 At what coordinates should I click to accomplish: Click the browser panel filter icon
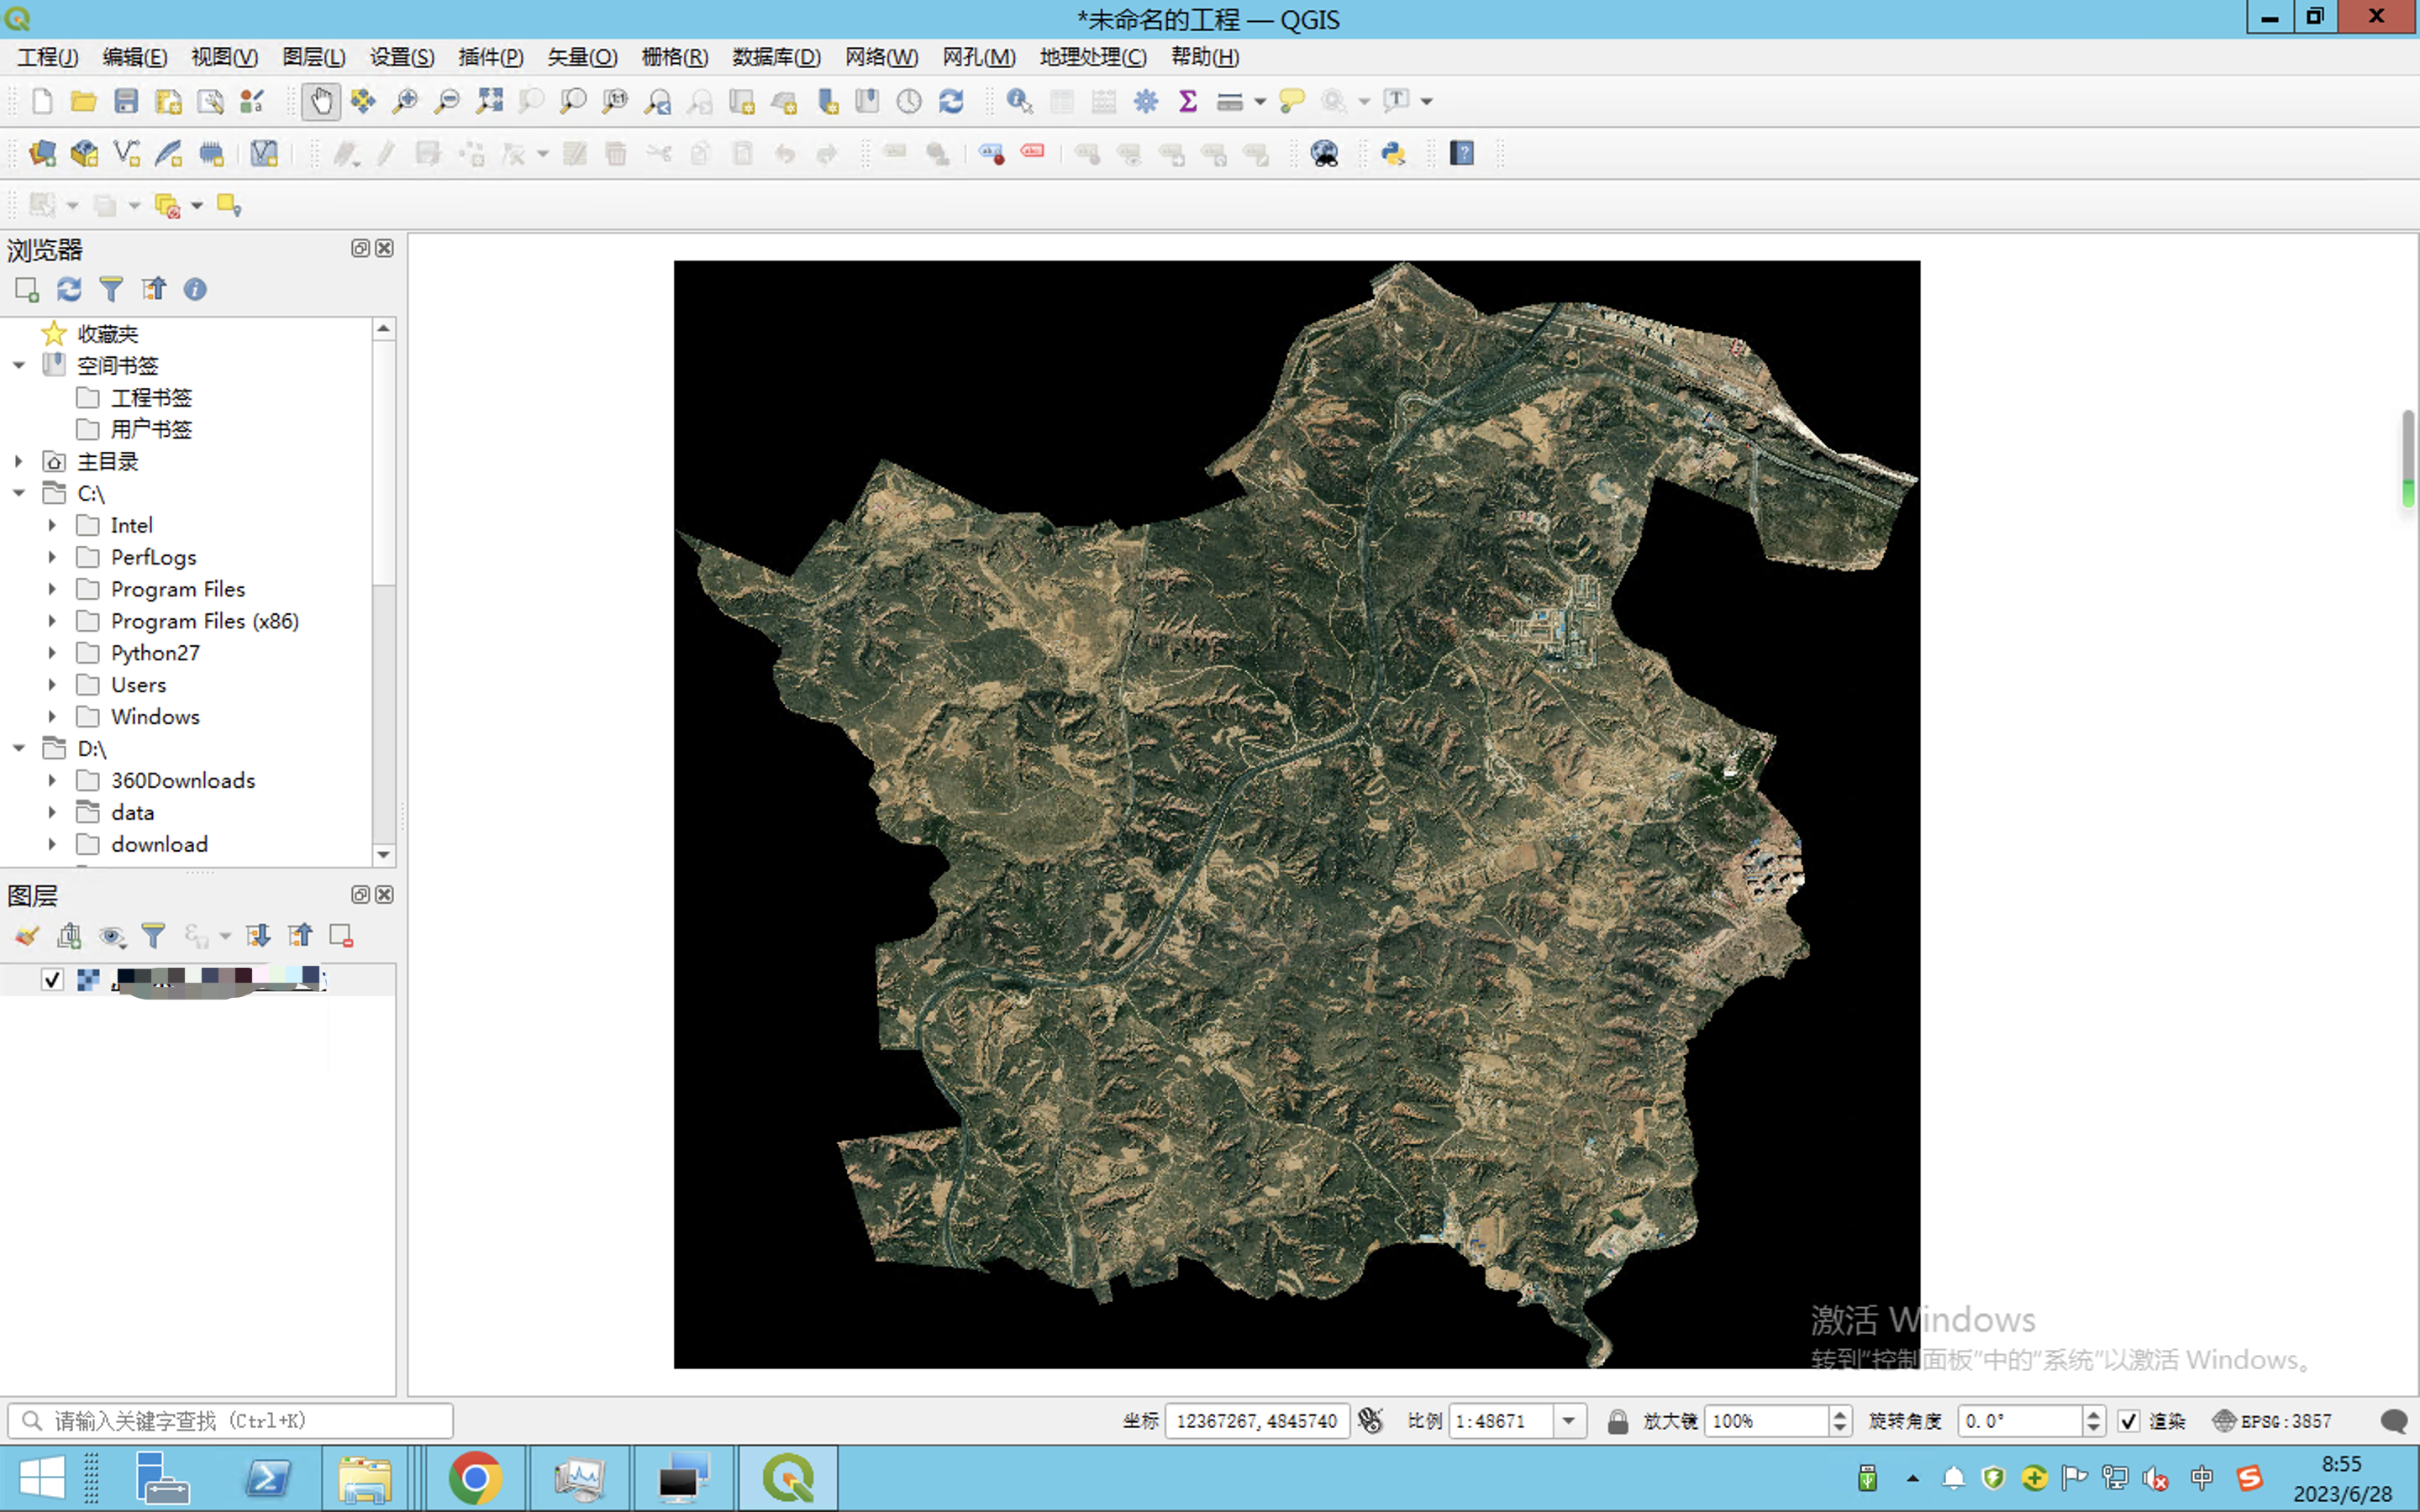click(x=111, y=289)
